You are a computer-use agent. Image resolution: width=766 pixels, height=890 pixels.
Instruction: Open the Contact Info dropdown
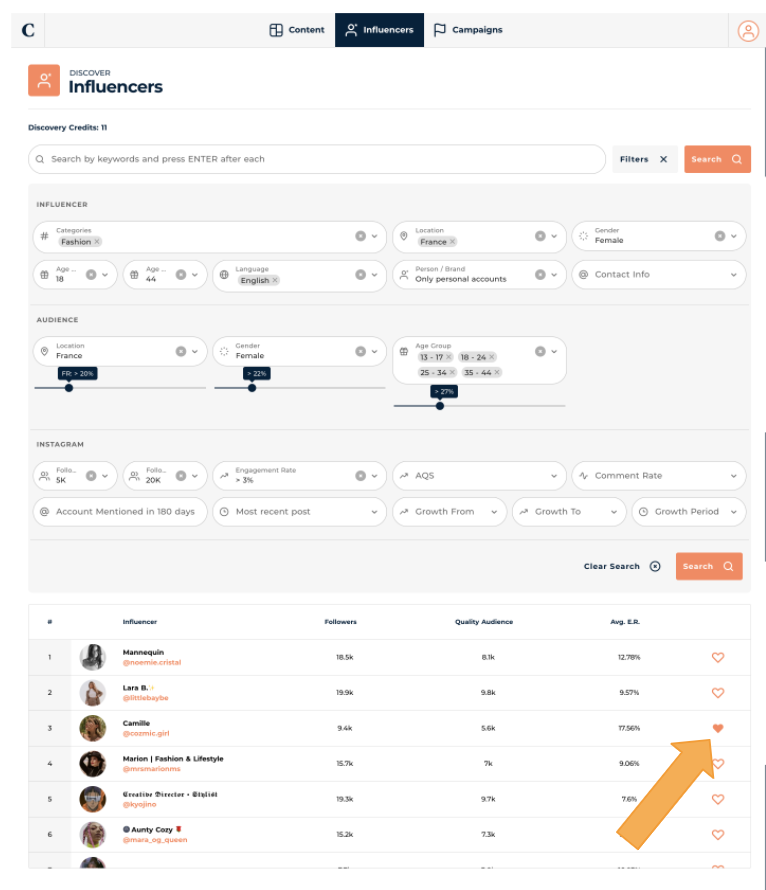(658, 274)
